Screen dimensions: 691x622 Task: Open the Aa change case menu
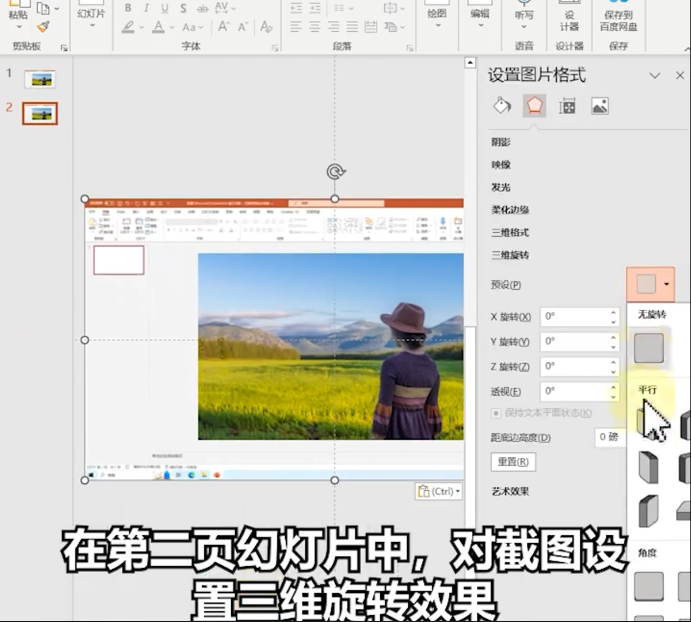pyautogui.click(x=192, y=27)
